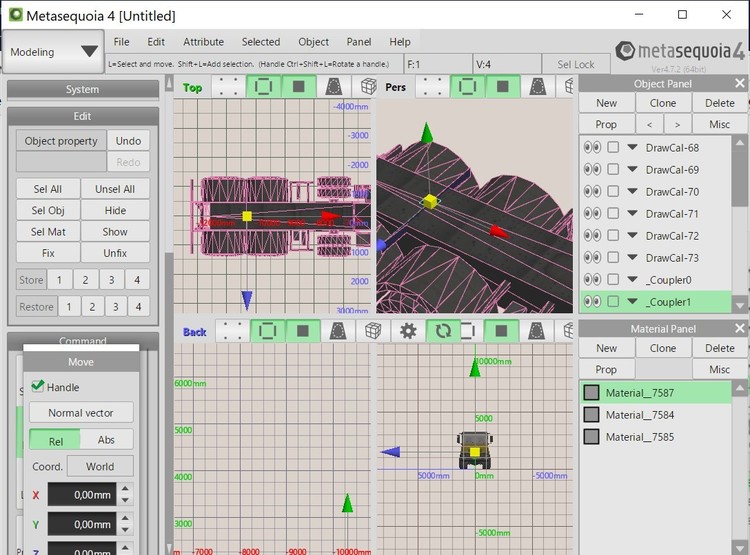The height and width of the screenshot is (555, 750).
Task: Collapse the DrawCal-72 triangle expander
Action: click(632, 235)
